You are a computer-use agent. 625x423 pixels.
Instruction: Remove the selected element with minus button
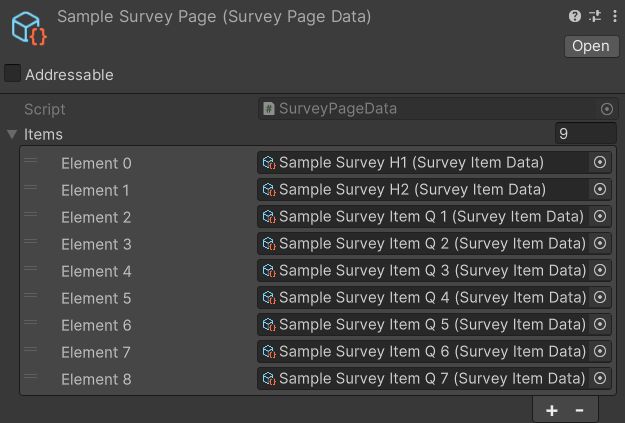click(x=580, y=410)
